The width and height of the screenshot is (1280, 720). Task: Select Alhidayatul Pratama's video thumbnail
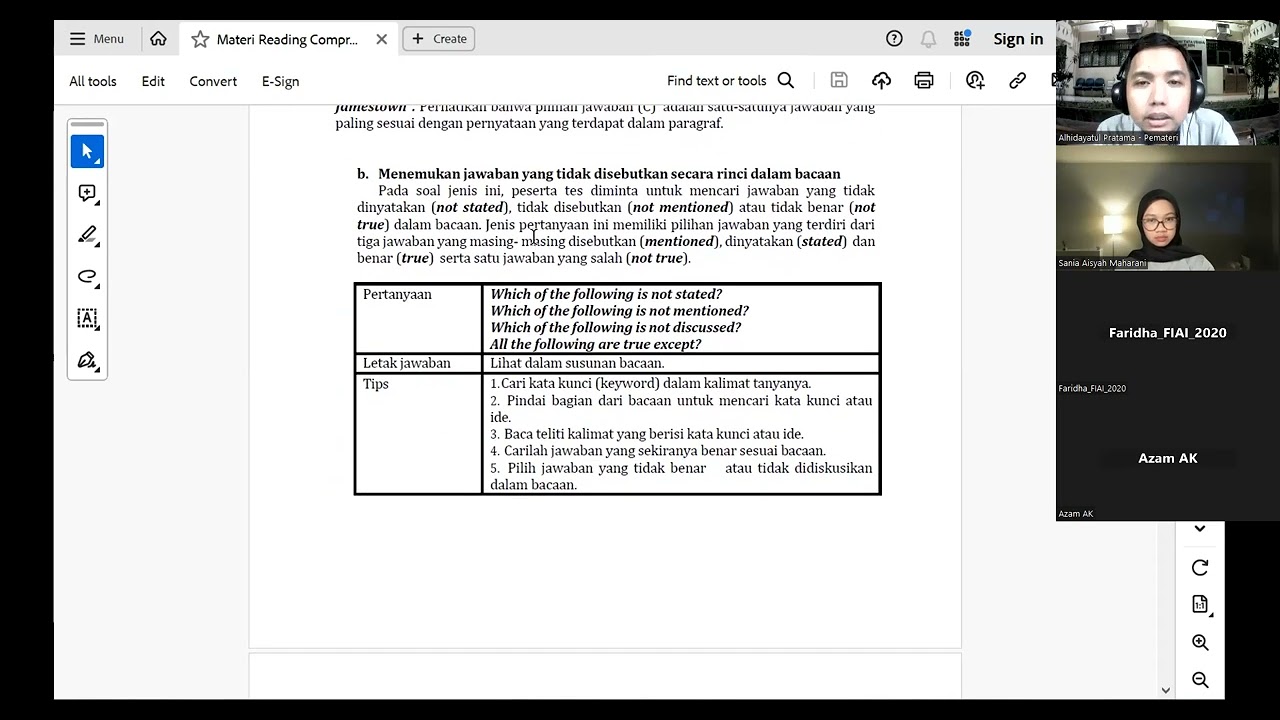point(1167,83)
